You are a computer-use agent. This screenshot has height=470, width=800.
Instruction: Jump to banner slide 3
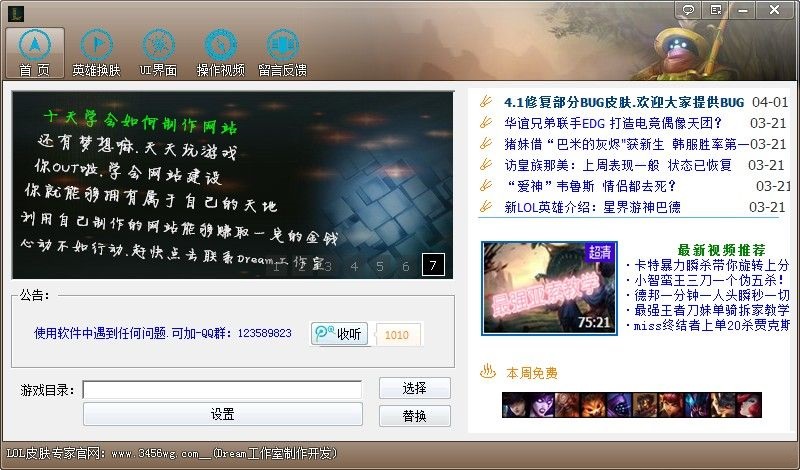pyautogui.click(x=328, y=266)
